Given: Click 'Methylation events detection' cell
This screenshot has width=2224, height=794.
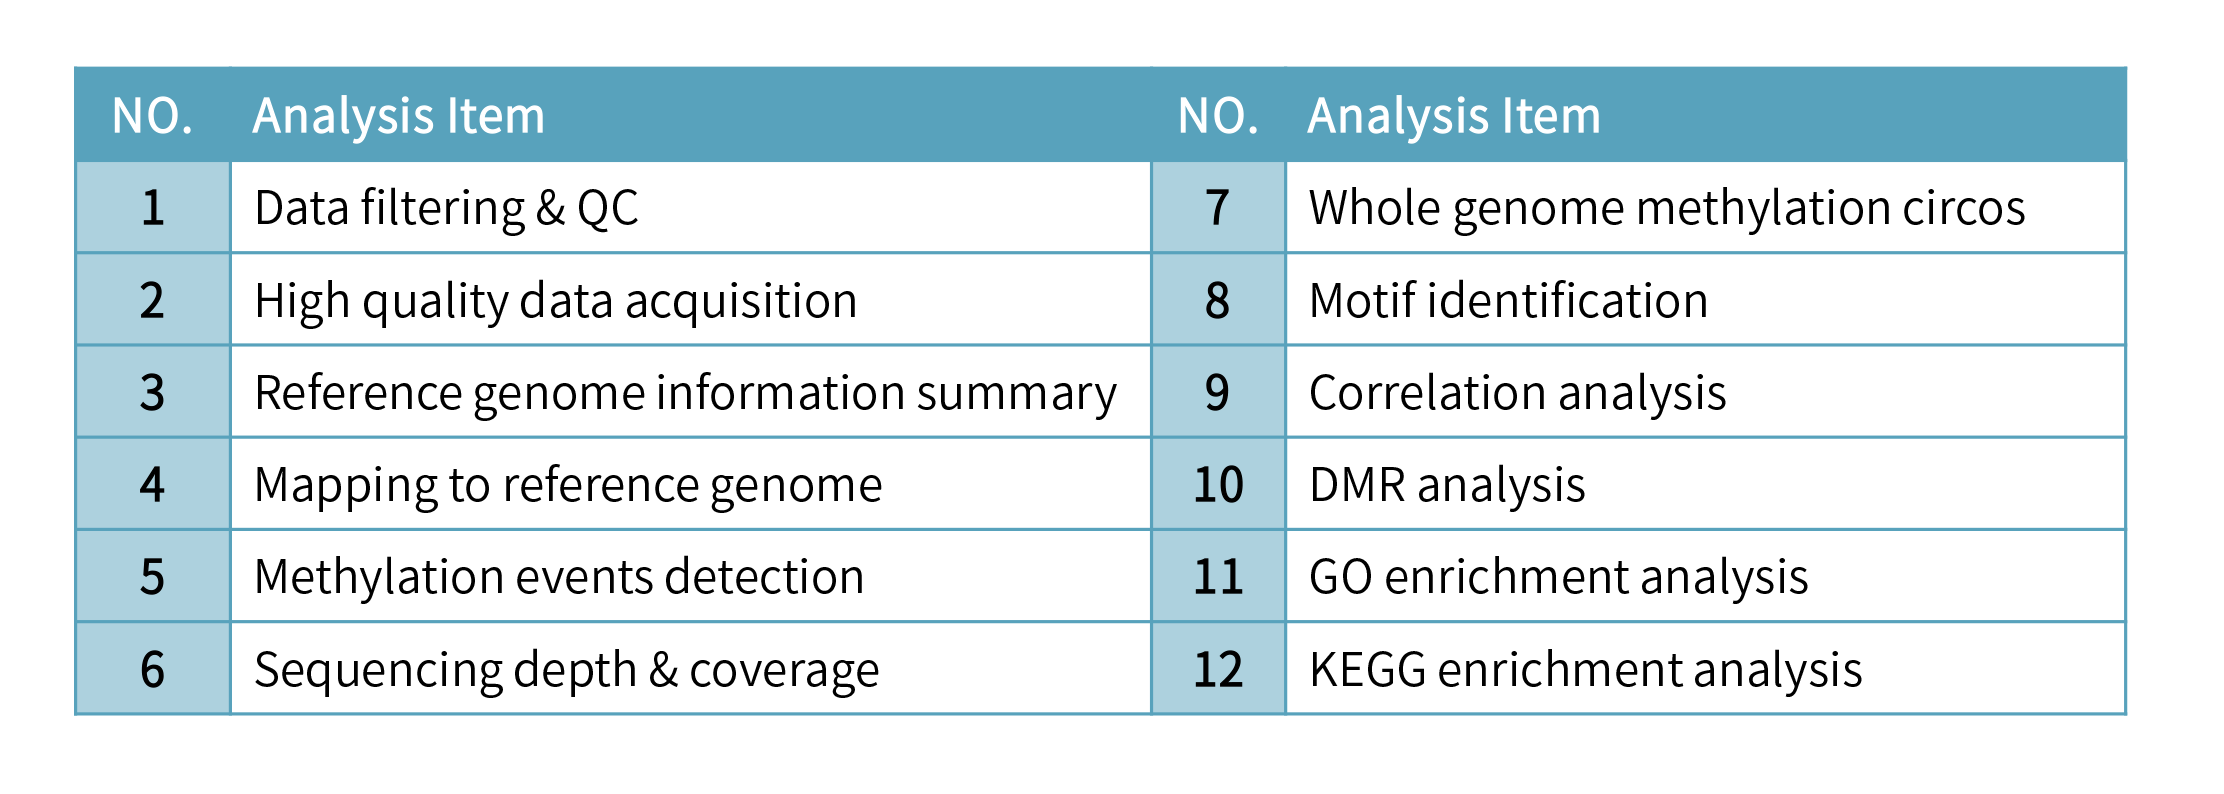Looking at the screenshot, I should pyautogui.click(x=559, y=577).
